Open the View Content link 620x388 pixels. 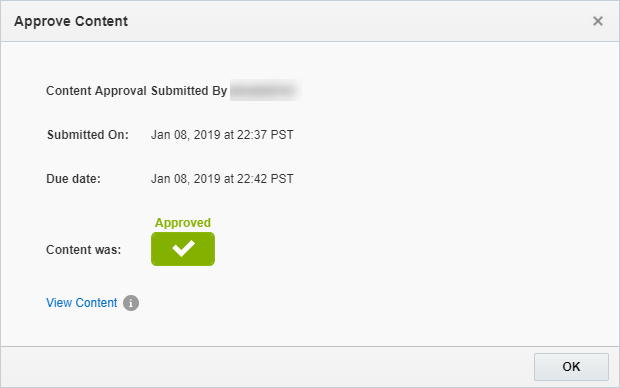(81, 303)
